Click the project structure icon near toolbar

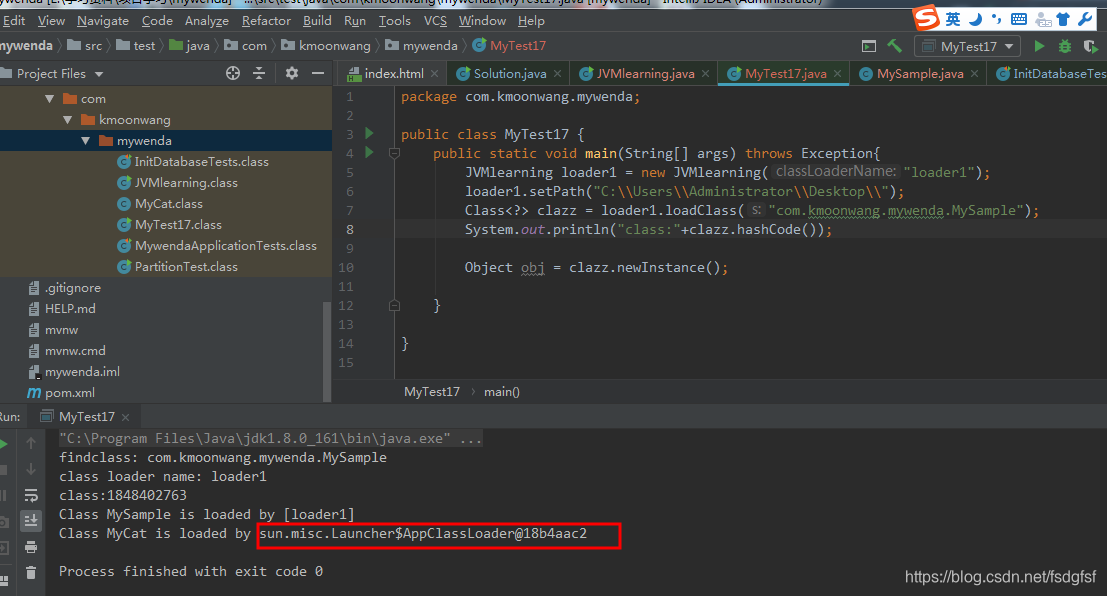coord(869,47)
